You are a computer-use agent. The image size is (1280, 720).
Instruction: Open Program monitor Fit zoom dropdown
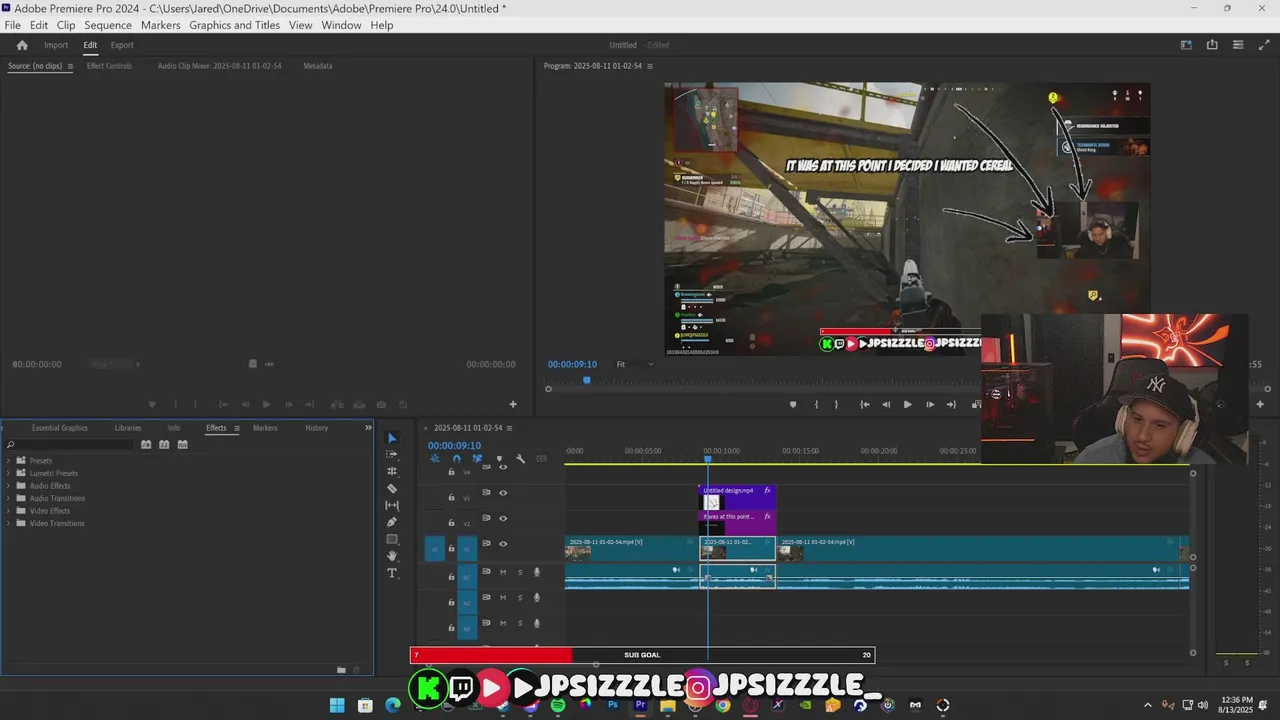coord(634,364)
